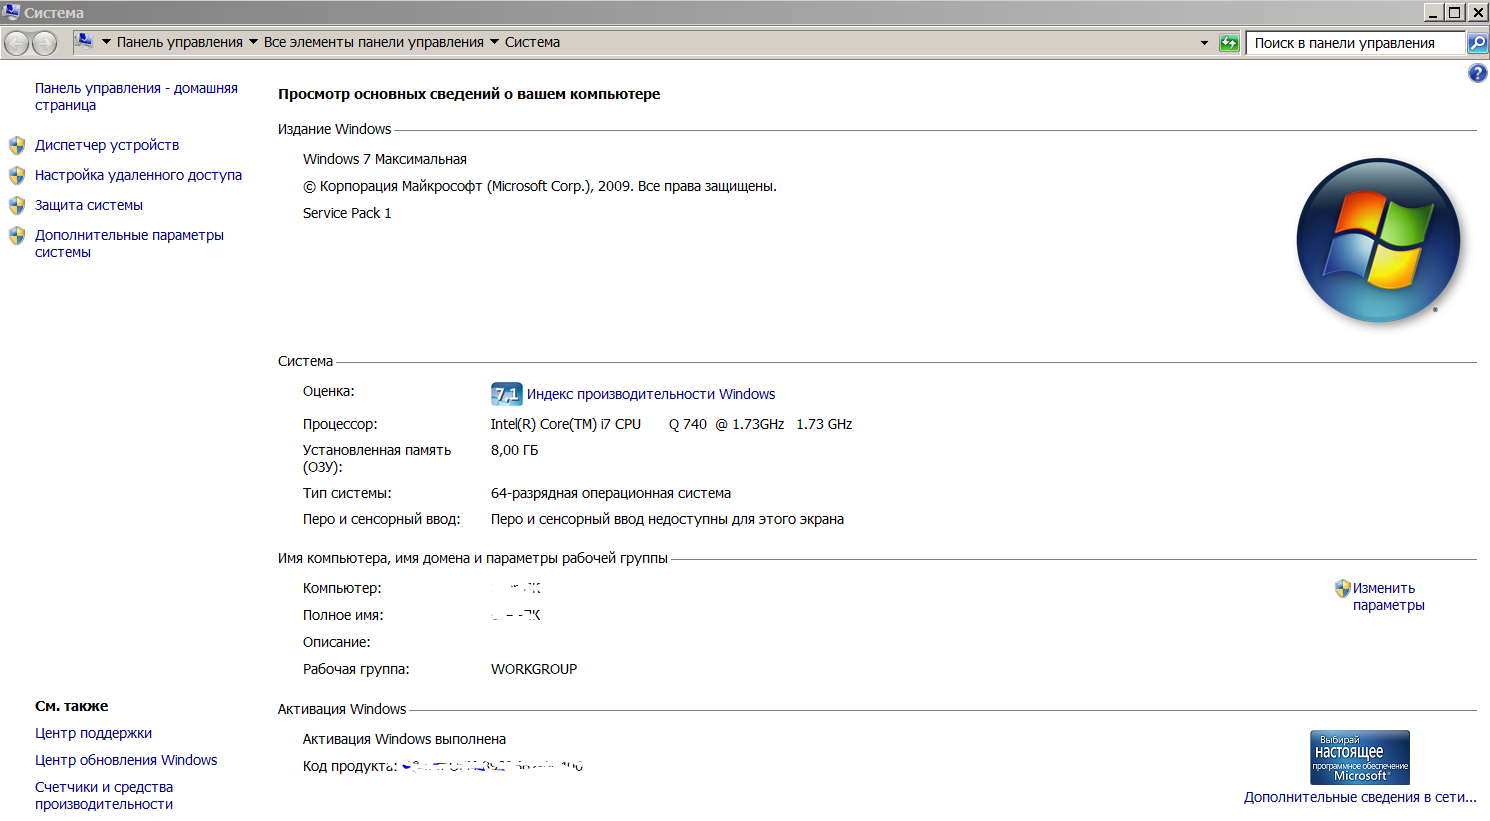Image resolution: width=1490 pixels, height=821 pixels.
Task: Click the Intel Core i7 Q 740 processor value
Action: click(x=671, y=424)
